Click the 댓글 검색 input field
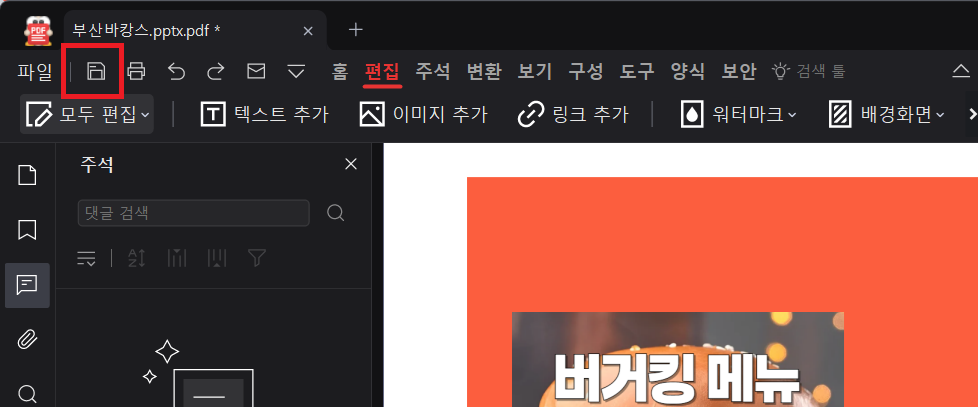This screenshot has height=407, width=978. (193, 213)
